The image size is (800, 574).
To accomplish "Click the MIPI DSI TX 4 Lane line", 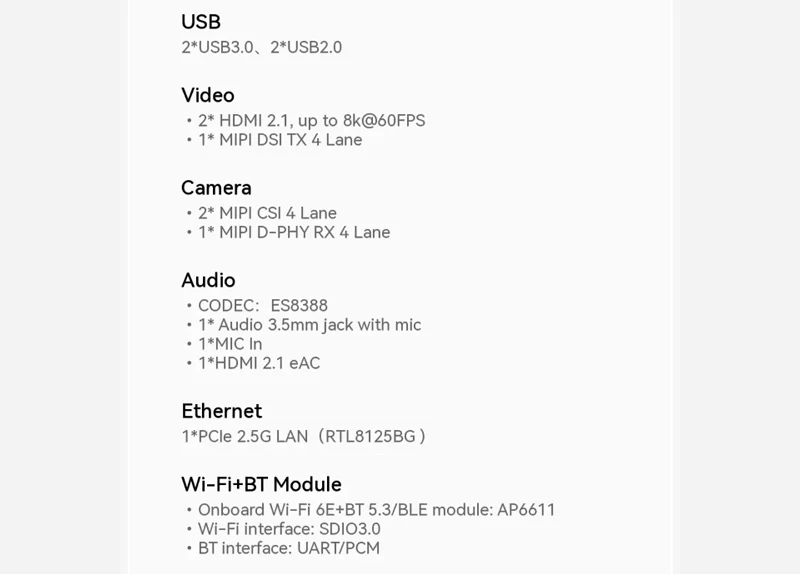I will point(280,140).
